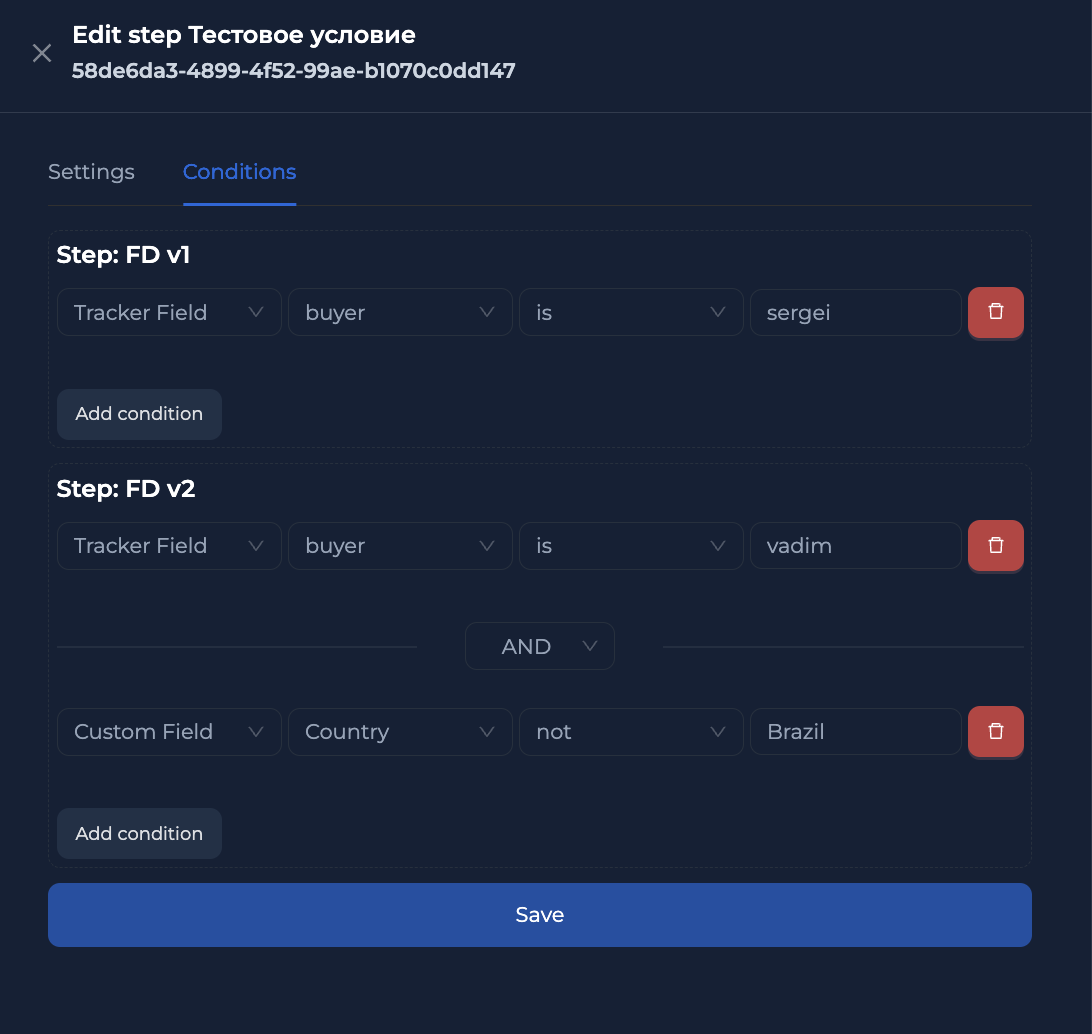Switch to the Settings tab
This screenshot has width=1092, height=1034.
[x=91, y=172]
